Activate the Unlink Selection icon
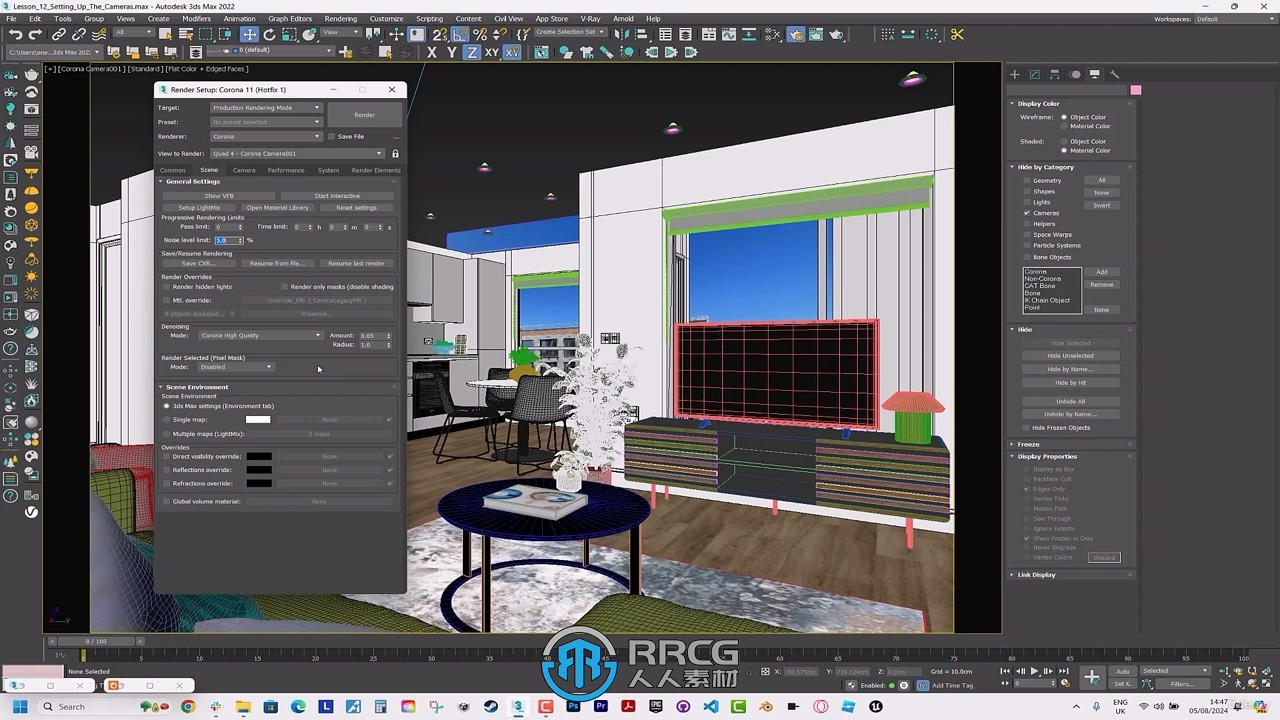 [x=78, y=34]
